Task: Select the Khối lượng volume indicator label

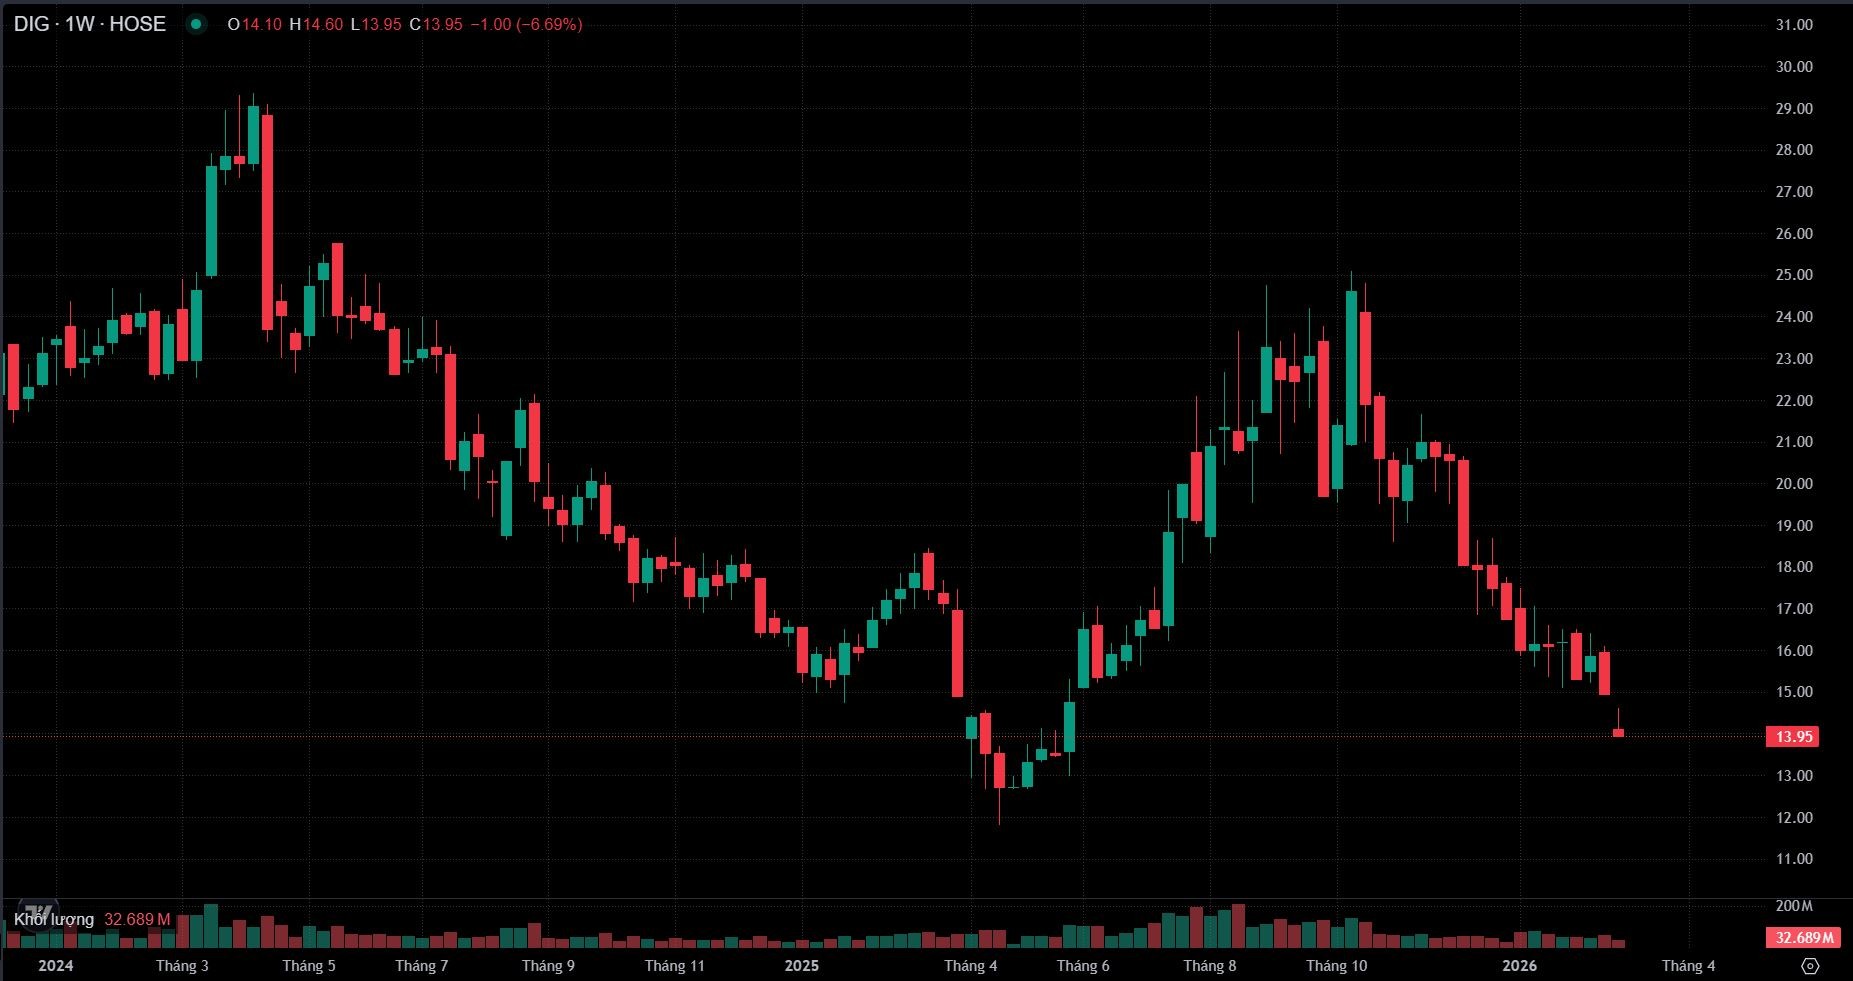Action: [x=54, y=919]
